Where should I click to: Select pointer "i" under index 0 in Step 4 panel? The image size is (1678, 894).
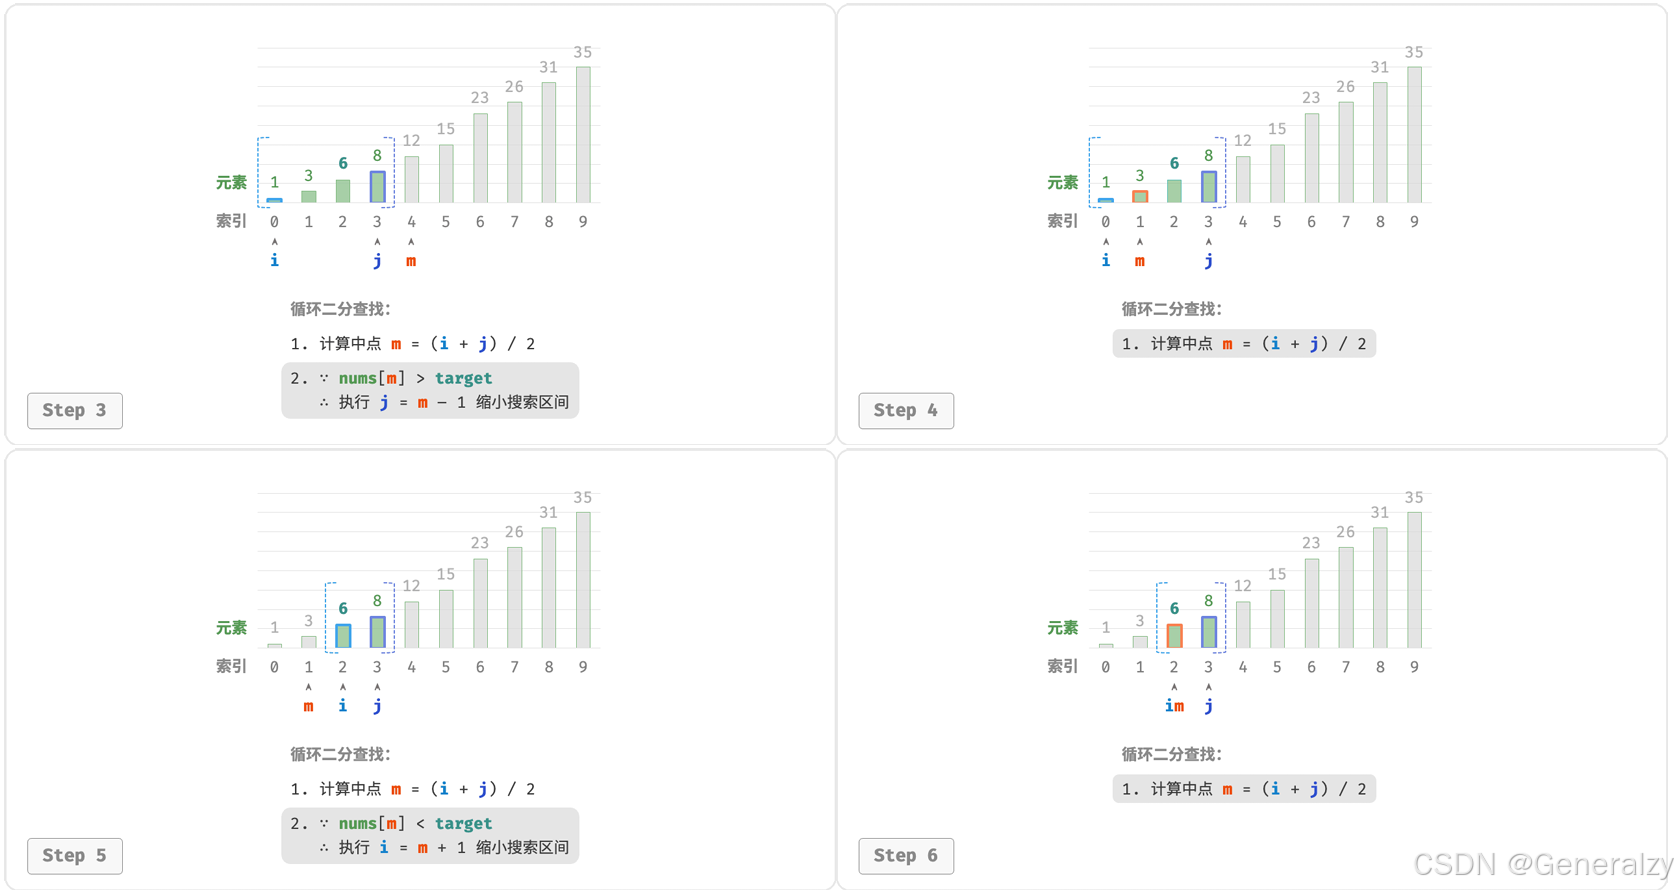1105,260
